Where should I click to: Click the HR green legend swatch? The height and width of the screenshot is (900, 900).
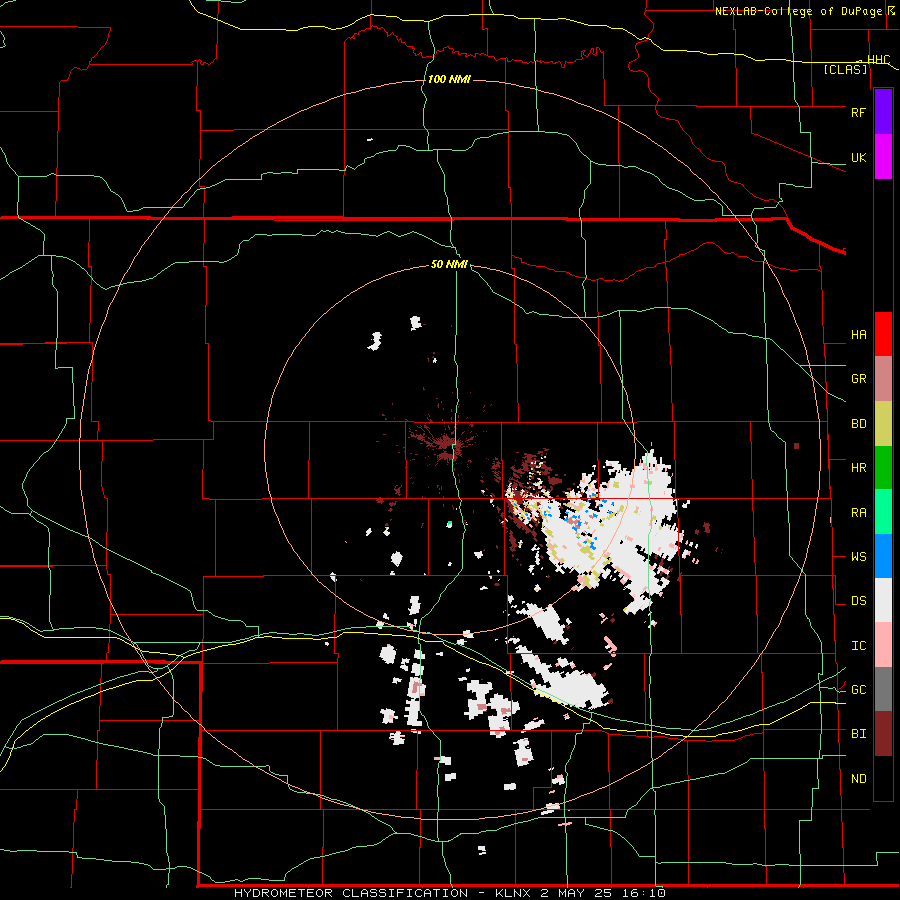883,467
